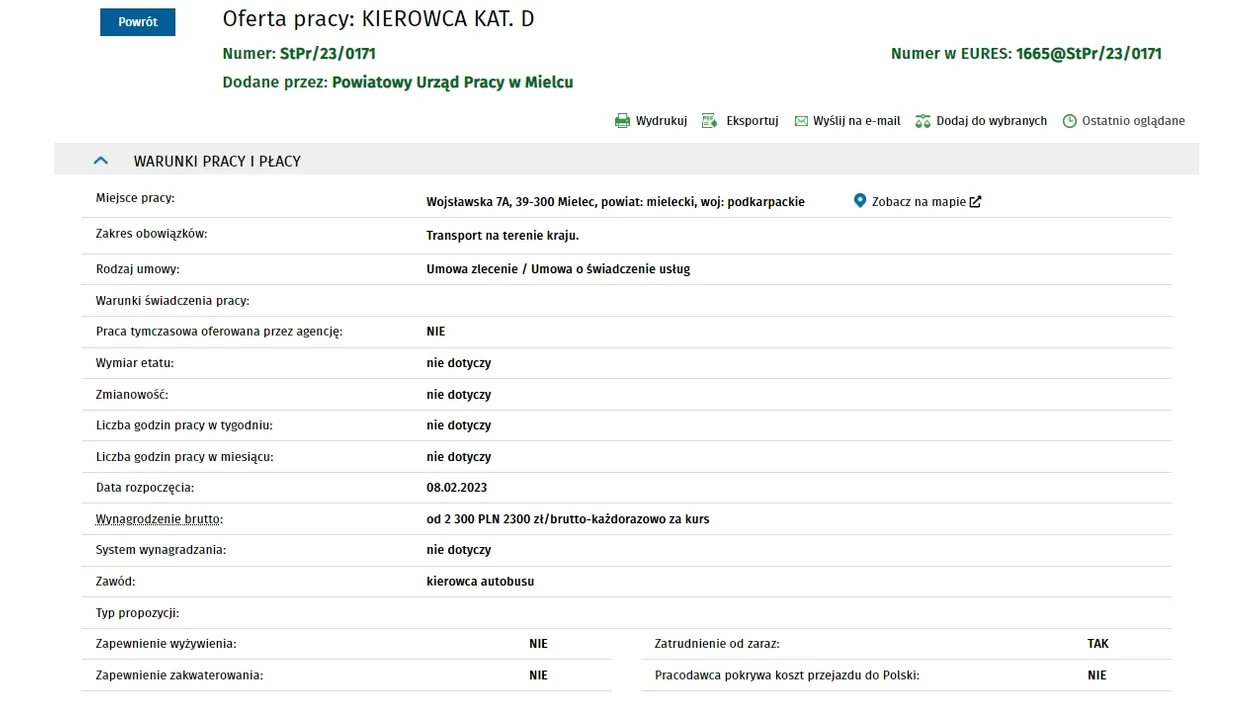This screenshot has height=719, width=1260.
Task: Click the Zawód label
Action: point(115,581)
